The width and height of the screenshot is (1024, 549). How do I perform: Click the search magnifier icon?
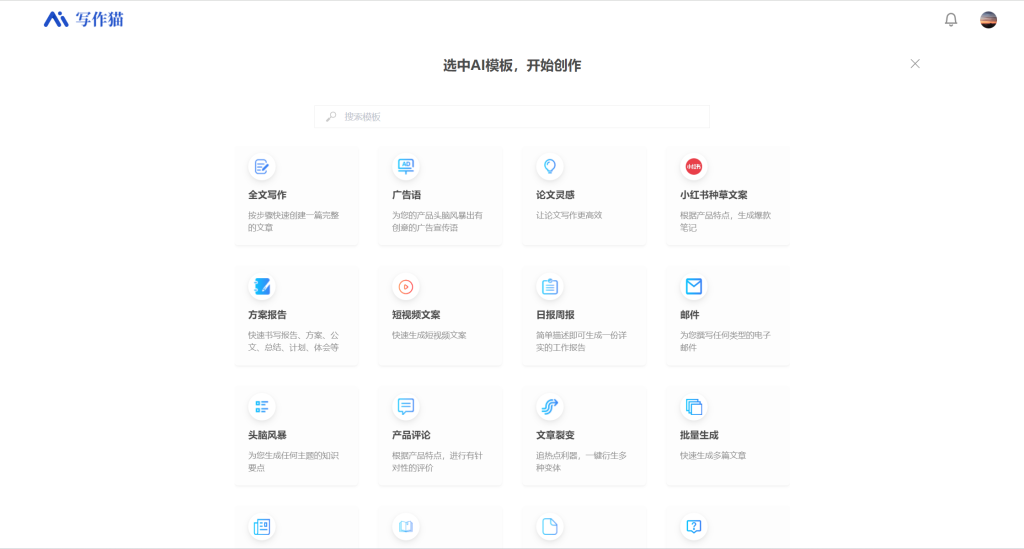(331, 116)
